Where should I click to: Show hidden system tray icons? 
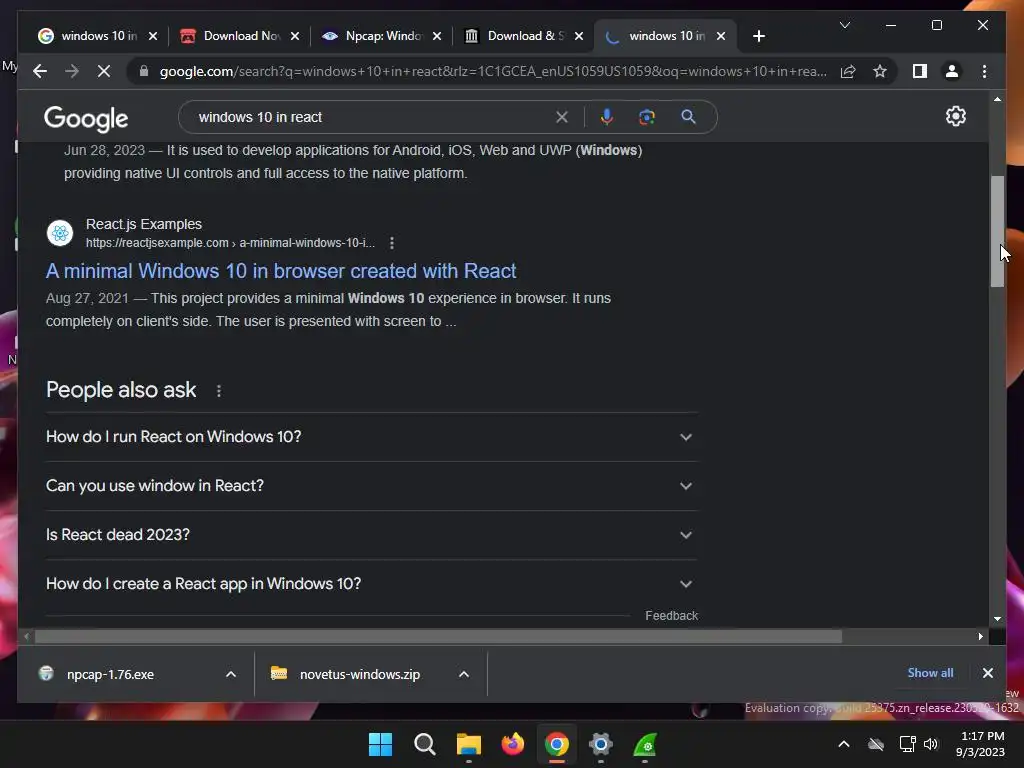point(844,744)
